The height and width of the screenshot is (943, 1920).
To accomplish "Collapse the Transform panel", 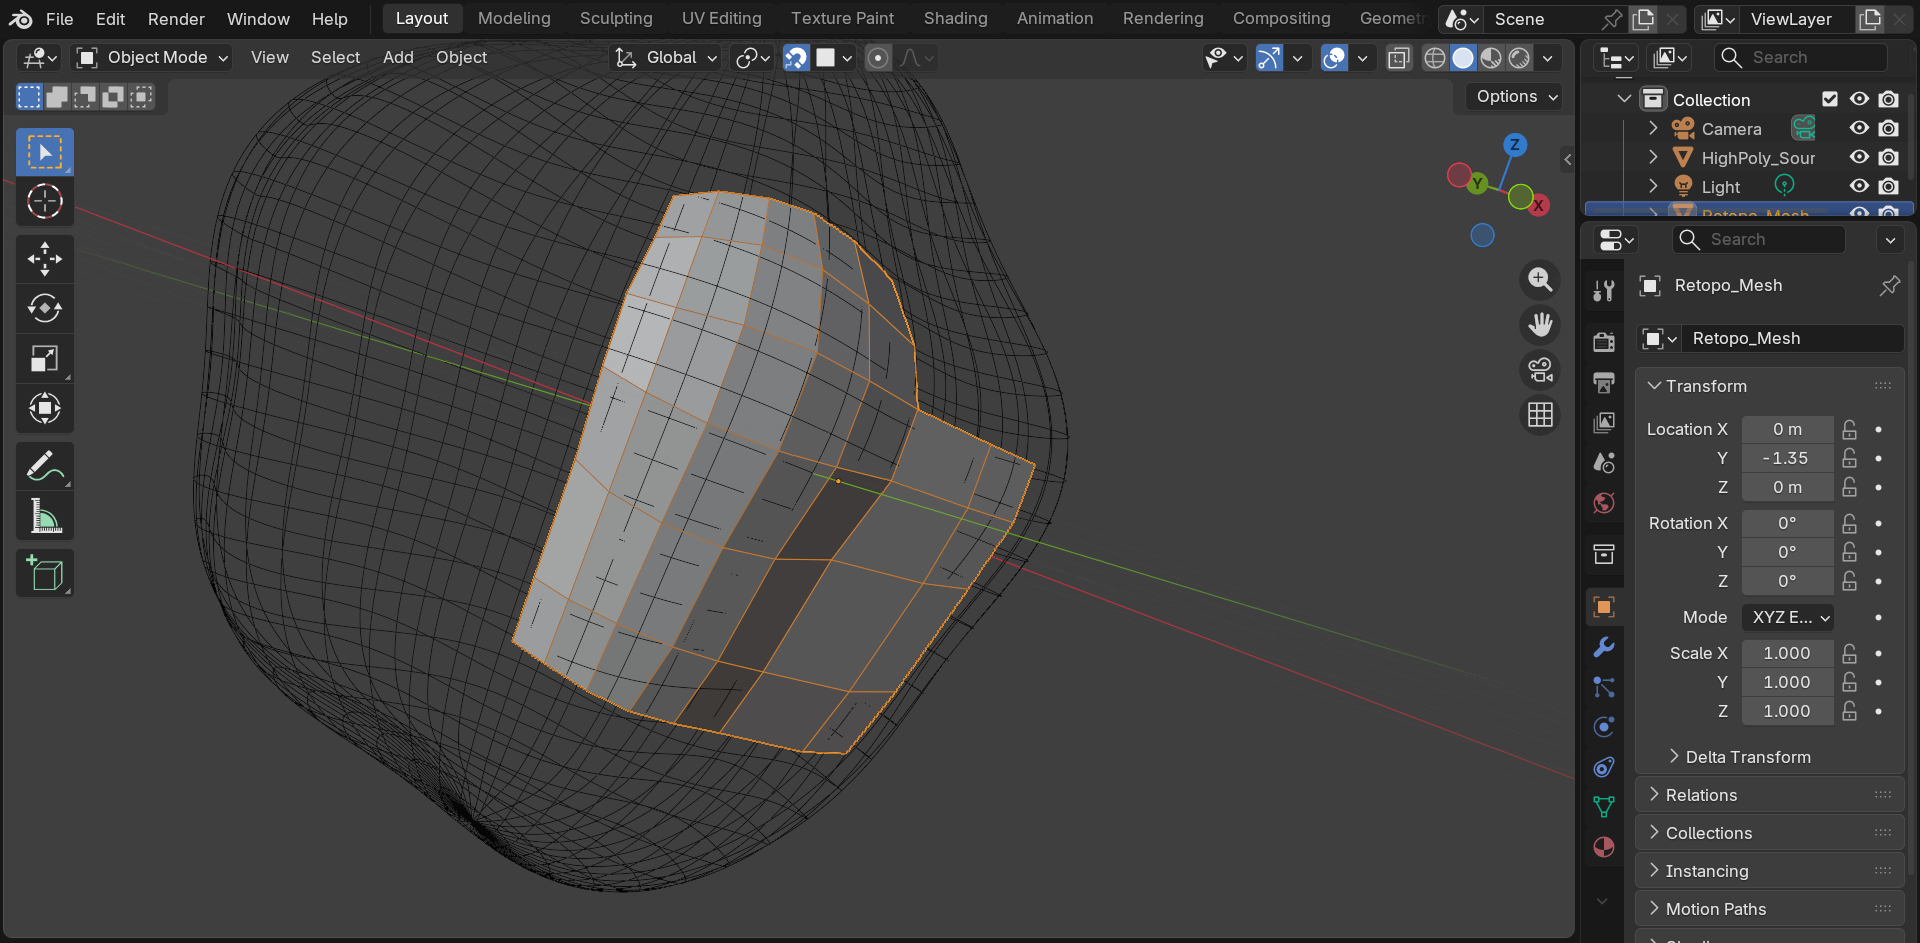I will pyautogui.click(x=1769, y=386).
